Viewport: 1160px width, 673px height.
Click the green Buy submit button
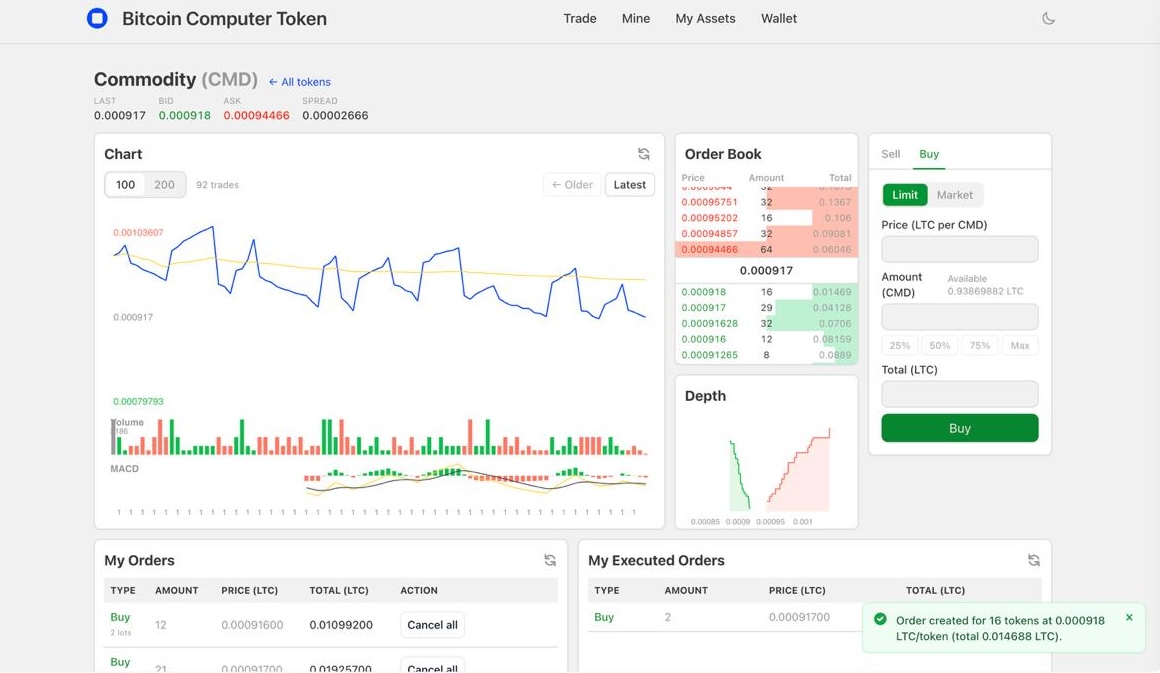[960, 428]
